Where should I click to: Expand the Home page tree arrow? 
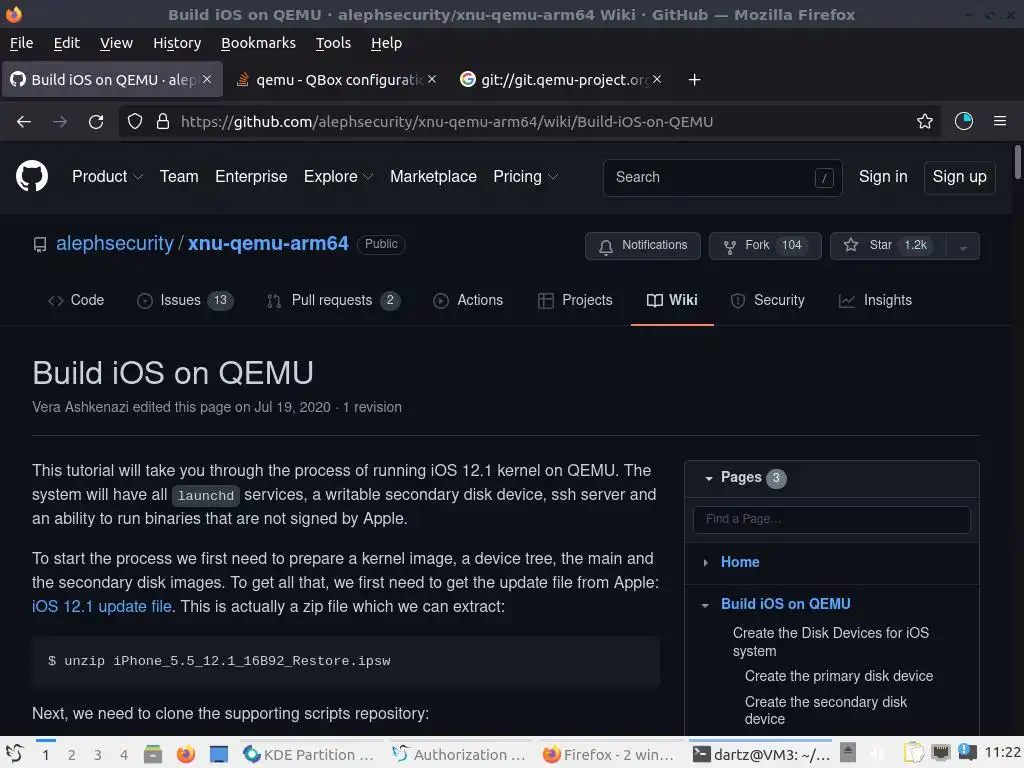point(705,563)
